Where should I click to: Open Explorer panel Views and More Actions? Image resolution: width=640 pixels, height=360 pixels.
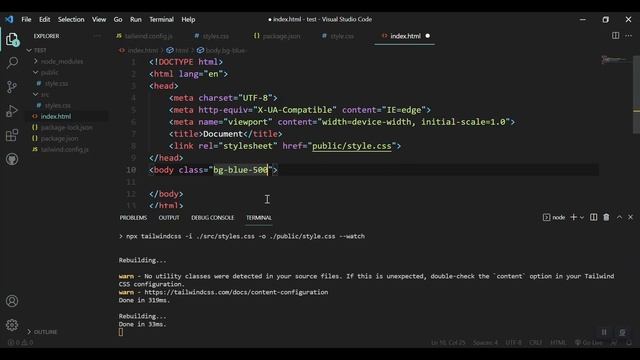(97, 36)
